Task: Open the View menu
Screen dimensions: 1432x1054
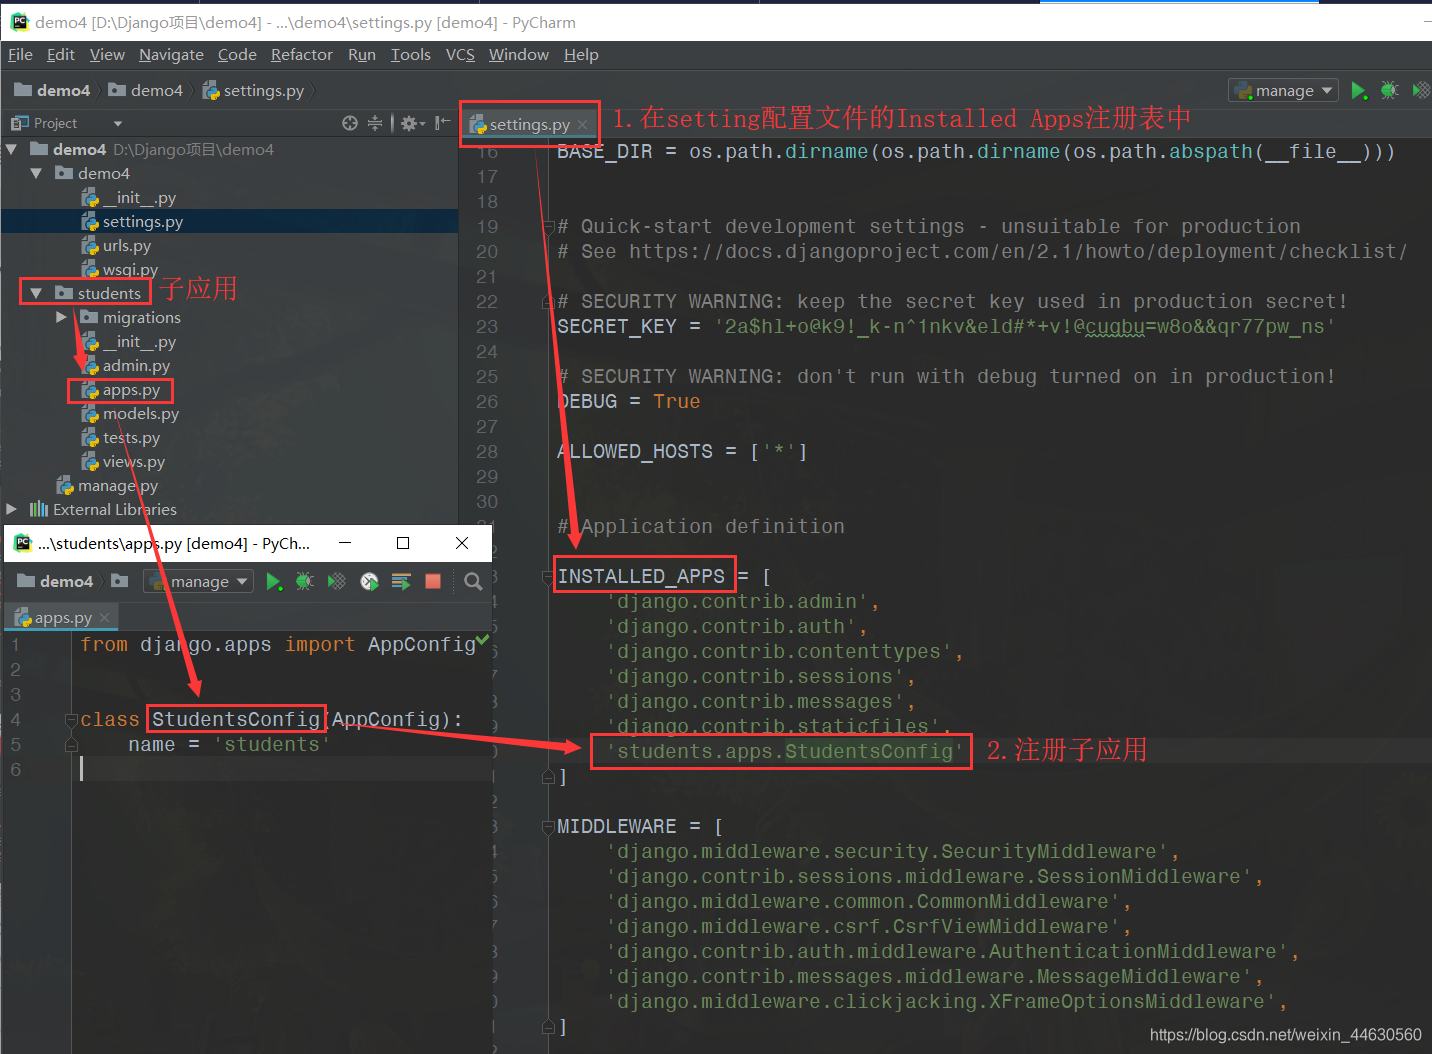Action: (x=107, y=54)
